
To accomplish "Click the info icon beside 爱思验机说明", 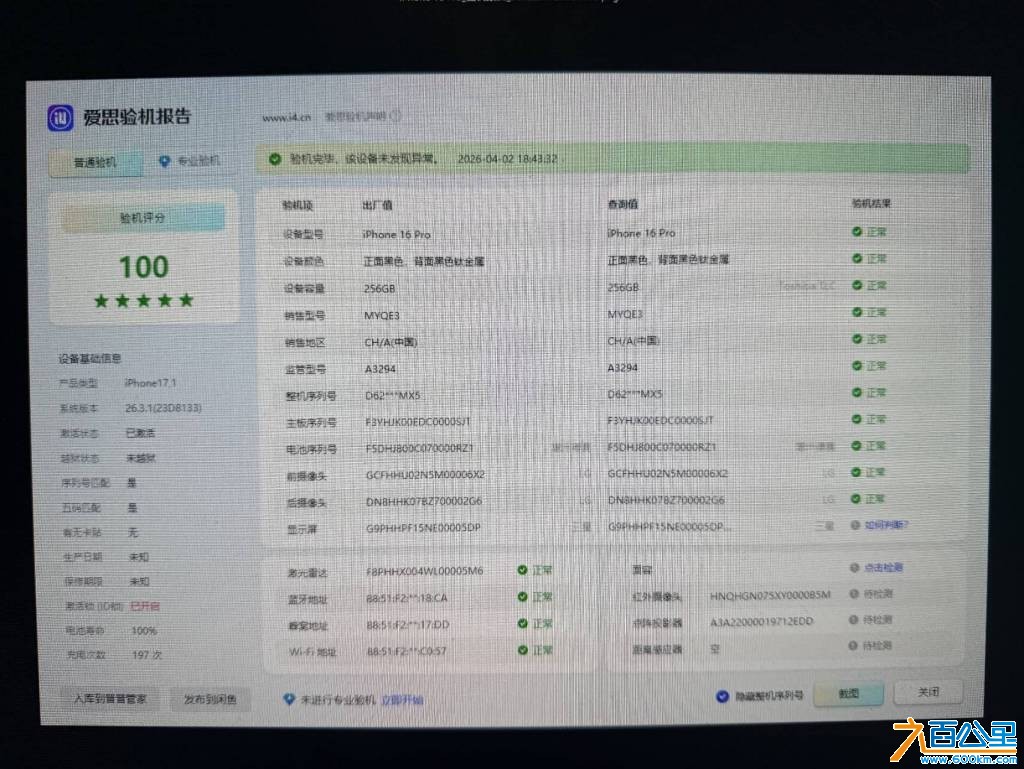I will 396,116.
